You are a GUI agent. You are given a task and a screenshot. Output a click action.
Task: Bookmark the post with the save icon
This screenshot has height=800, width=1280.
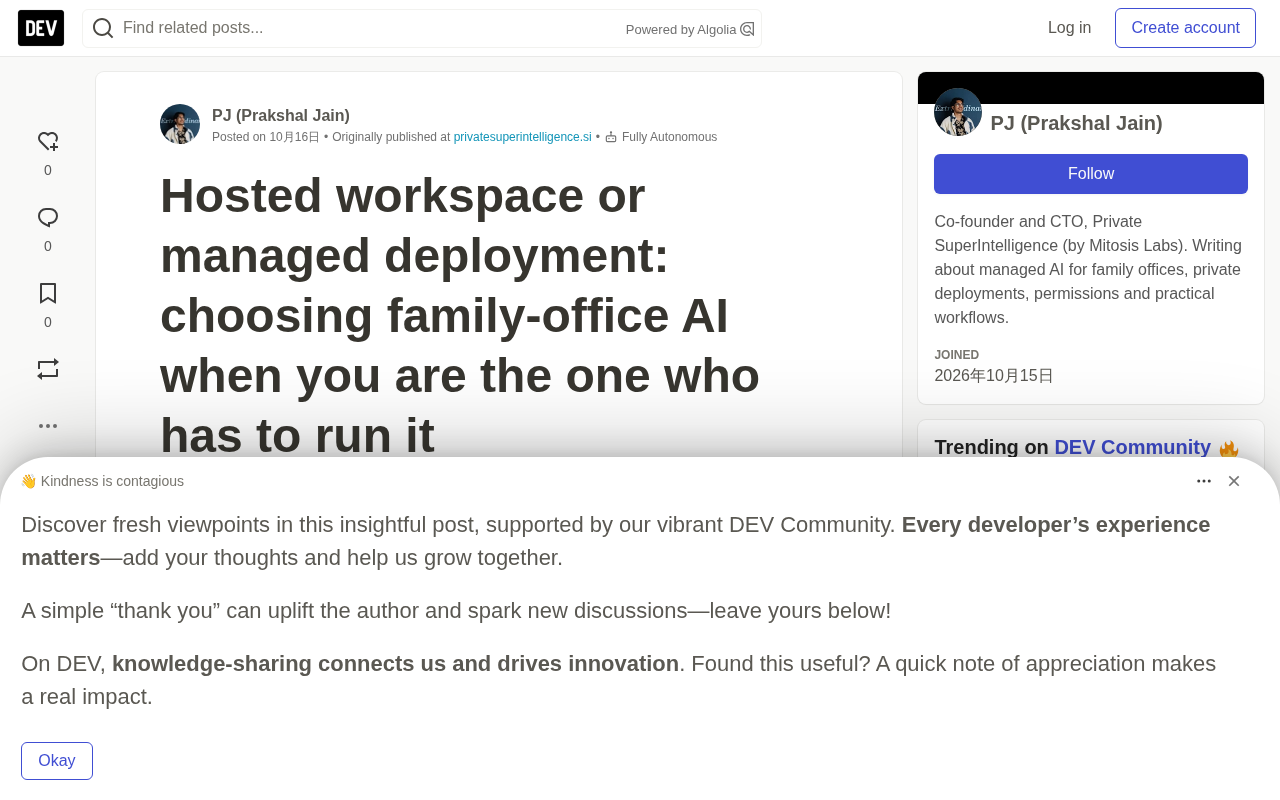click(x=48, y=293)
